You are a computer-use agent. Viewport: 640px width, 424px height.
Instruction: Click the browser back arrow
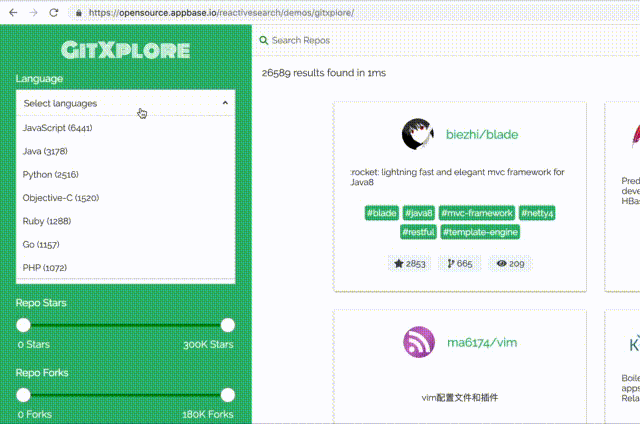[x=13, y=13]
